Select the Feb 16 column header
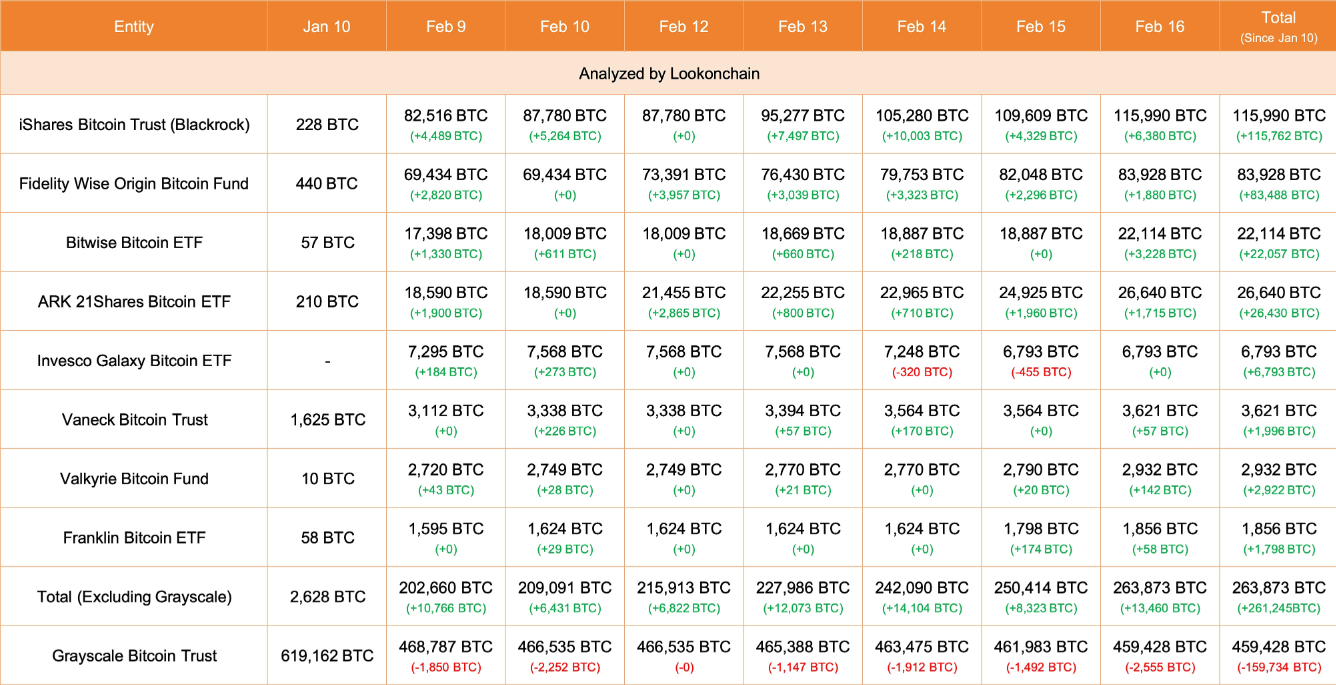Image resolution: width=1336 pixels, height=685 pixels. point(1160,26)
